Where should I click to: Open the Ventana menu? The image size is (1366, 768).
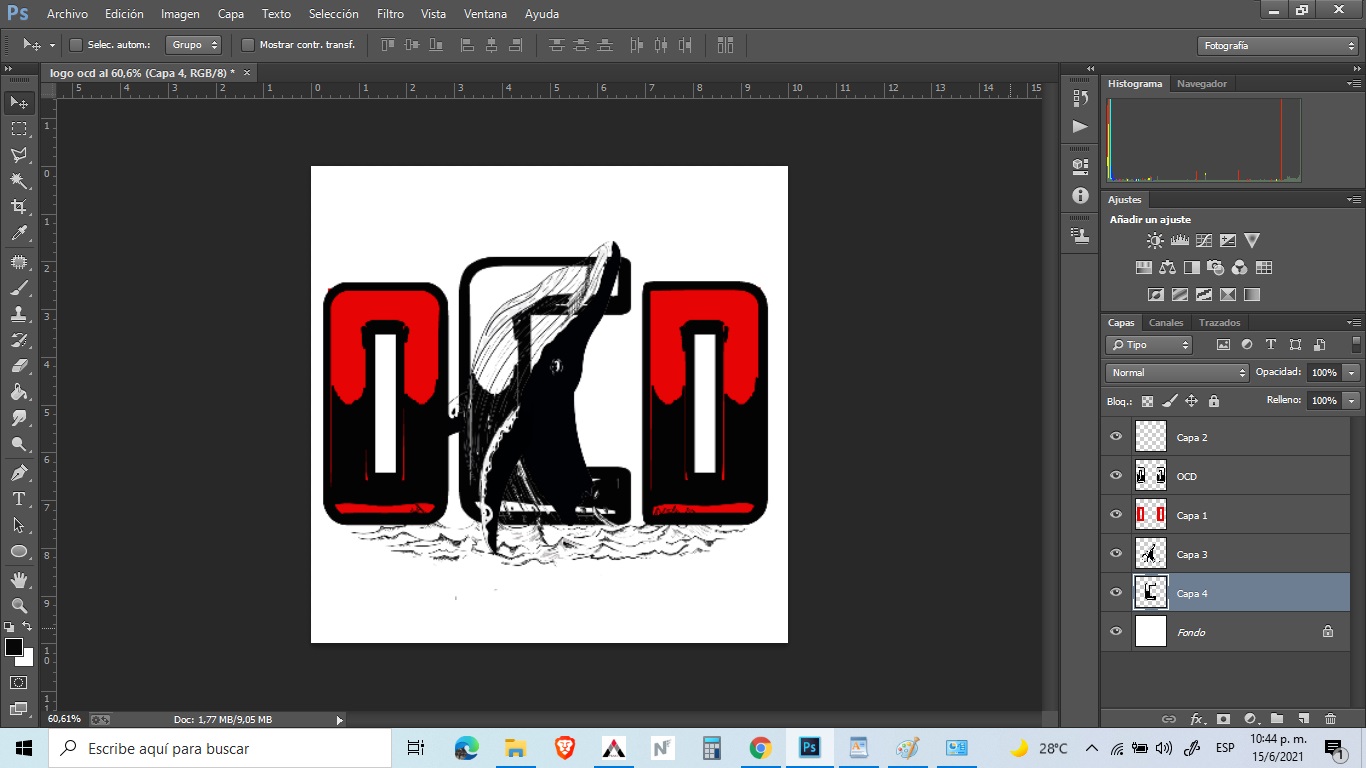click(485, 14)
